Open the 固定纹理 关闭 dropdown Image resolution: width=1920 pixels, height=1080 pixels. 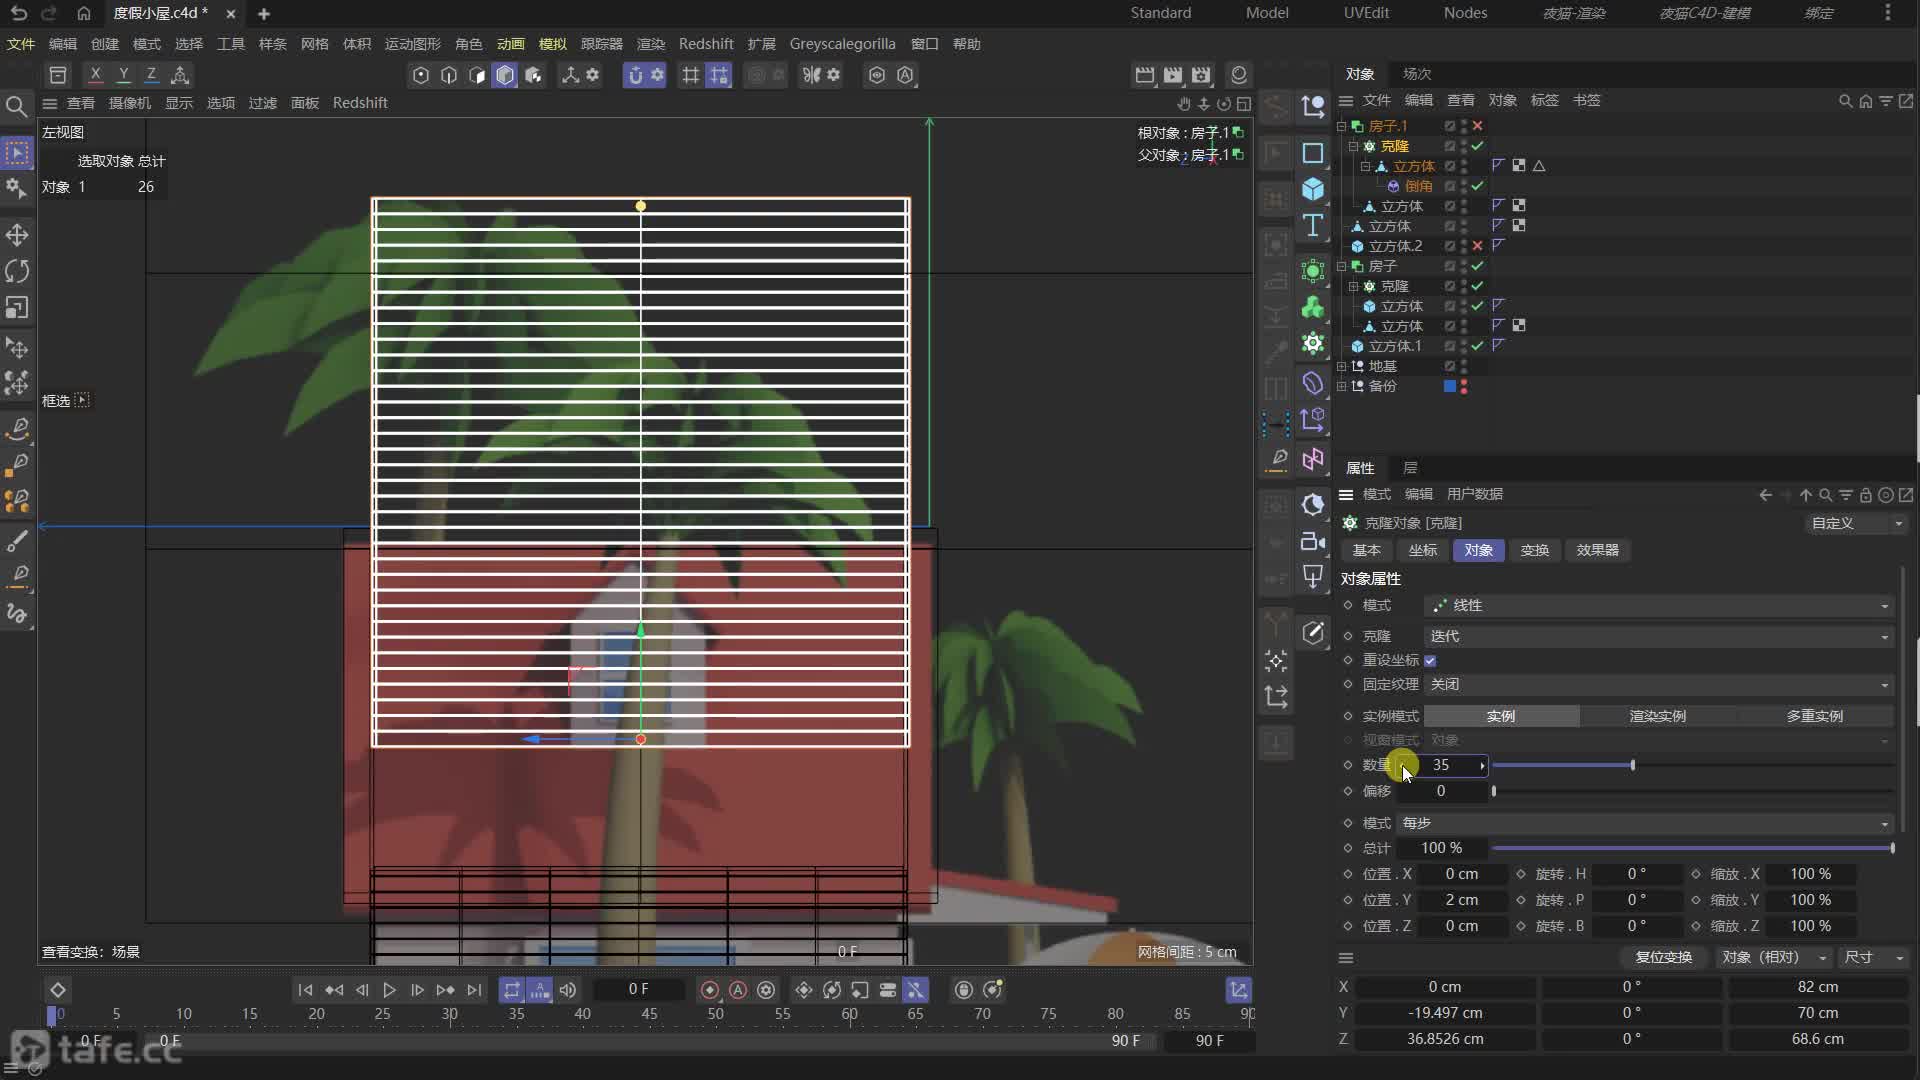click(x=1658, y=685)
